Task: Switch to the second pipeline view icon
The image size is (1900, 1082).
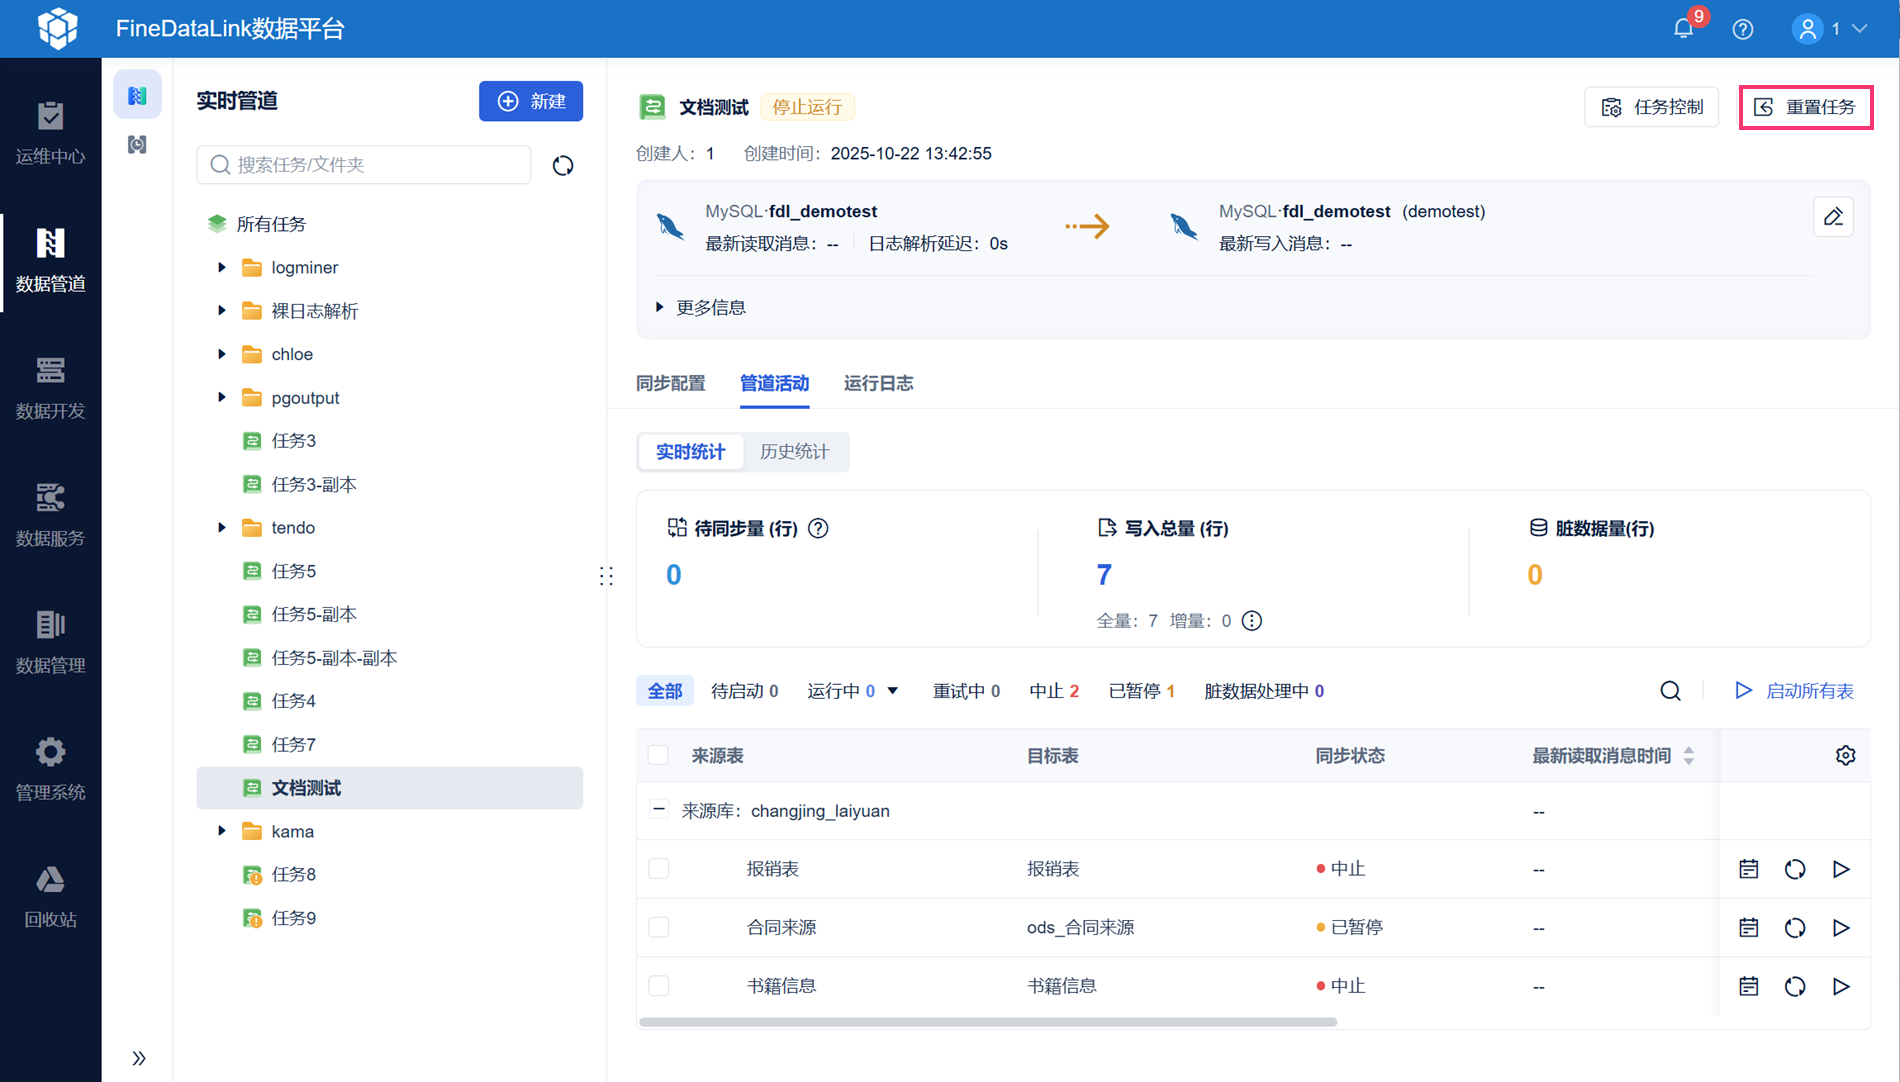Action: pyautogui.click(x=137, y=145)
